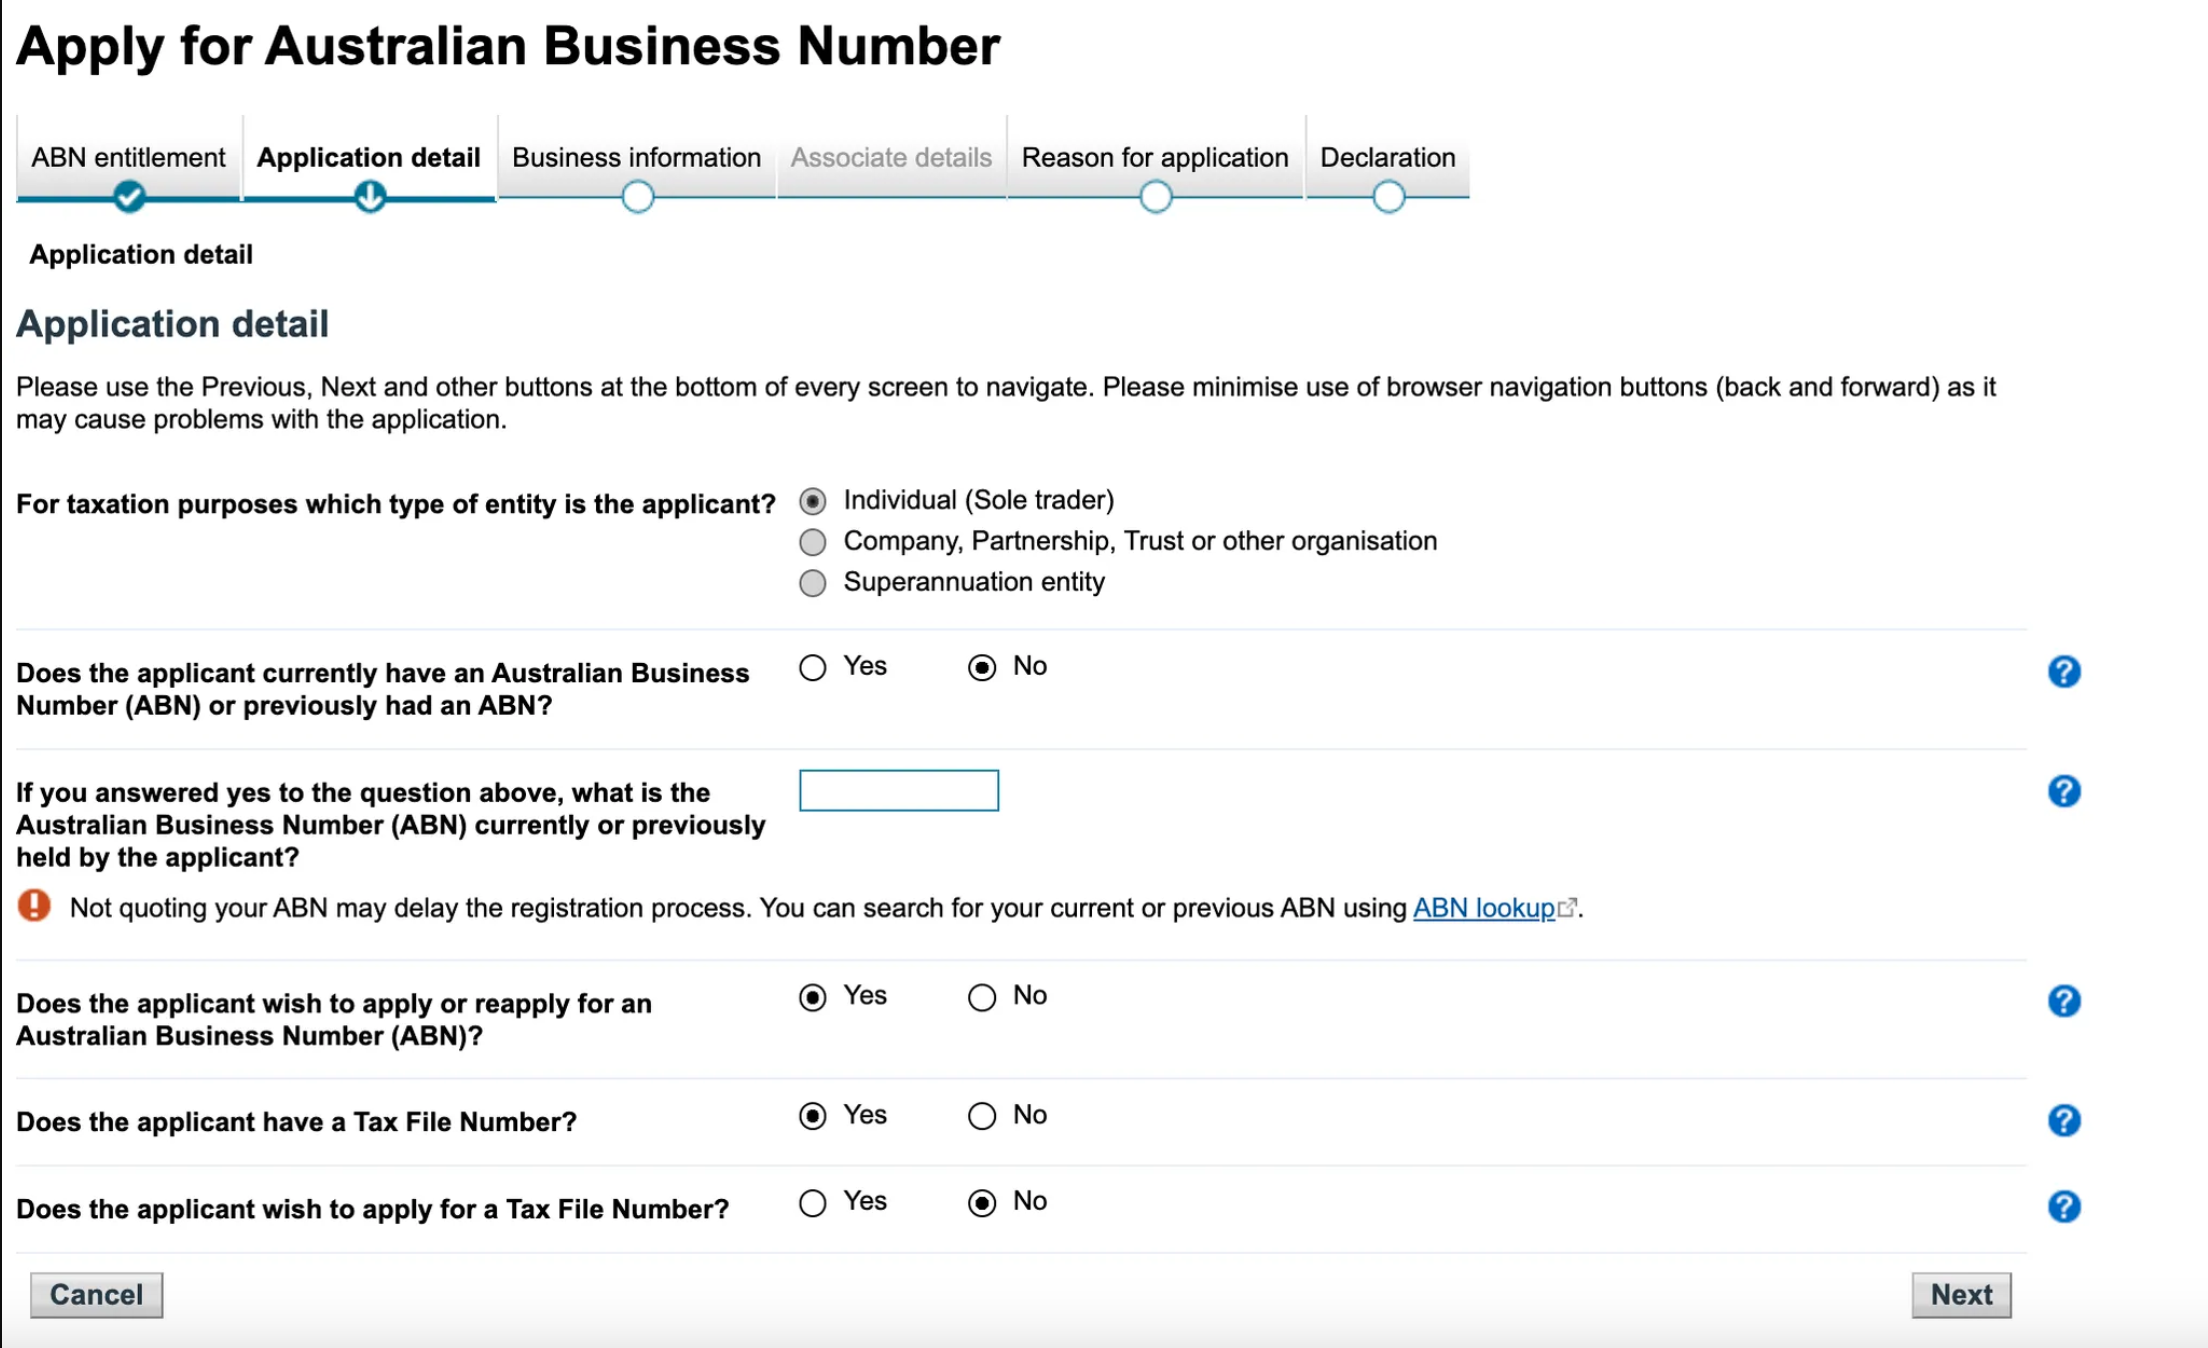Open help for Tax File Number question
Image resolution: width=2208 pixels, height=1348 pixels.
[x=2063, y=1120]
